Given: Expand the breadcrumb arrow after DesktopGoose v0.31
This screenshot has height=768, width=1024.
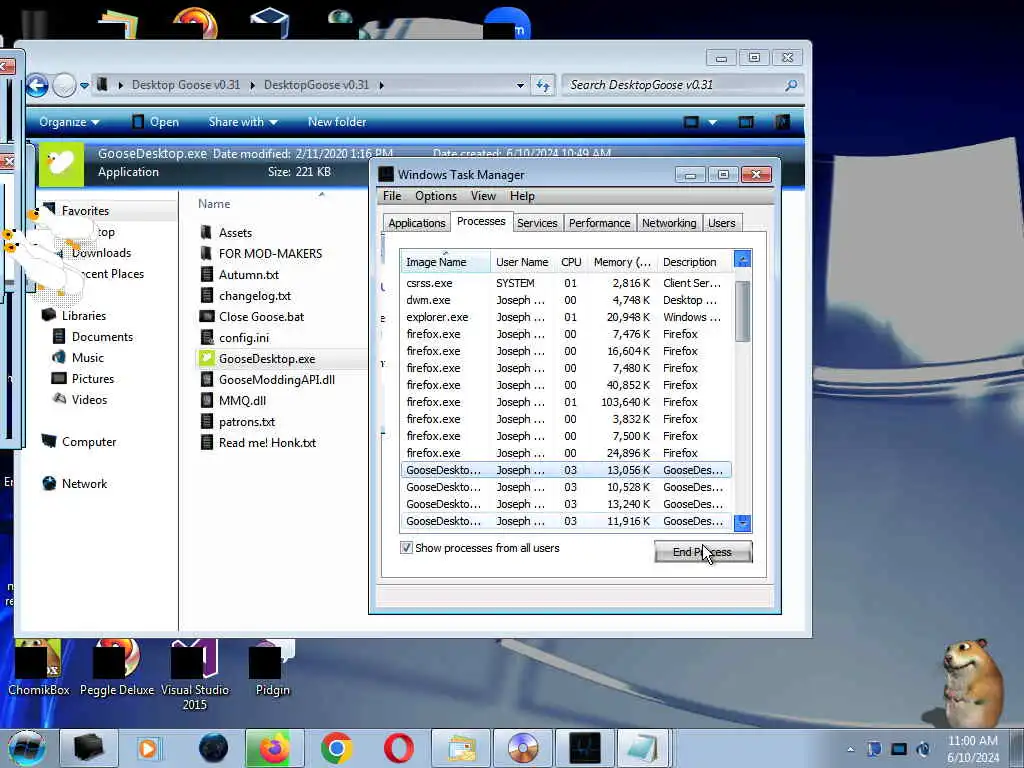Looking at the screenshot, I should 381,85.
